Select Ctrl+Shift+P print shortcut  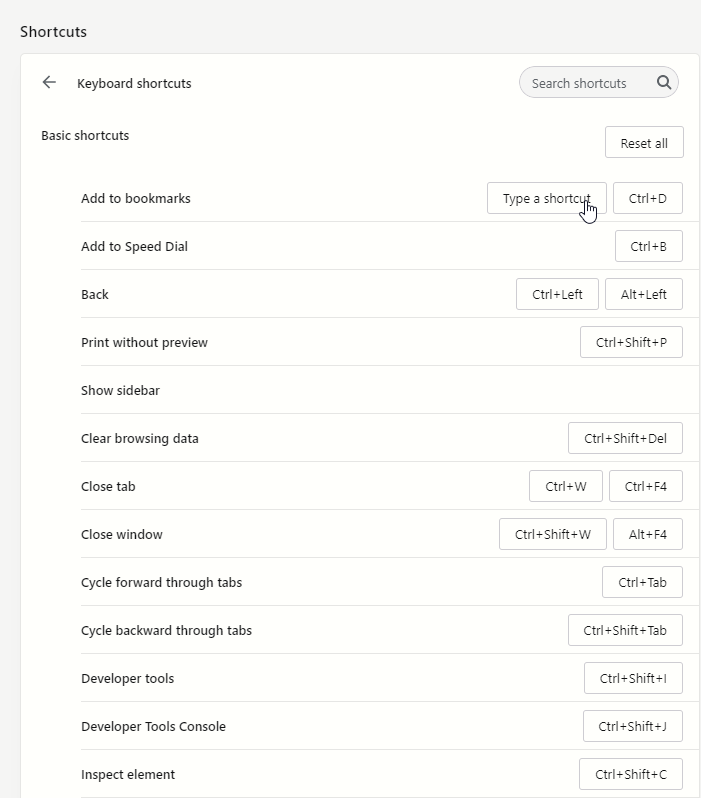631,342
